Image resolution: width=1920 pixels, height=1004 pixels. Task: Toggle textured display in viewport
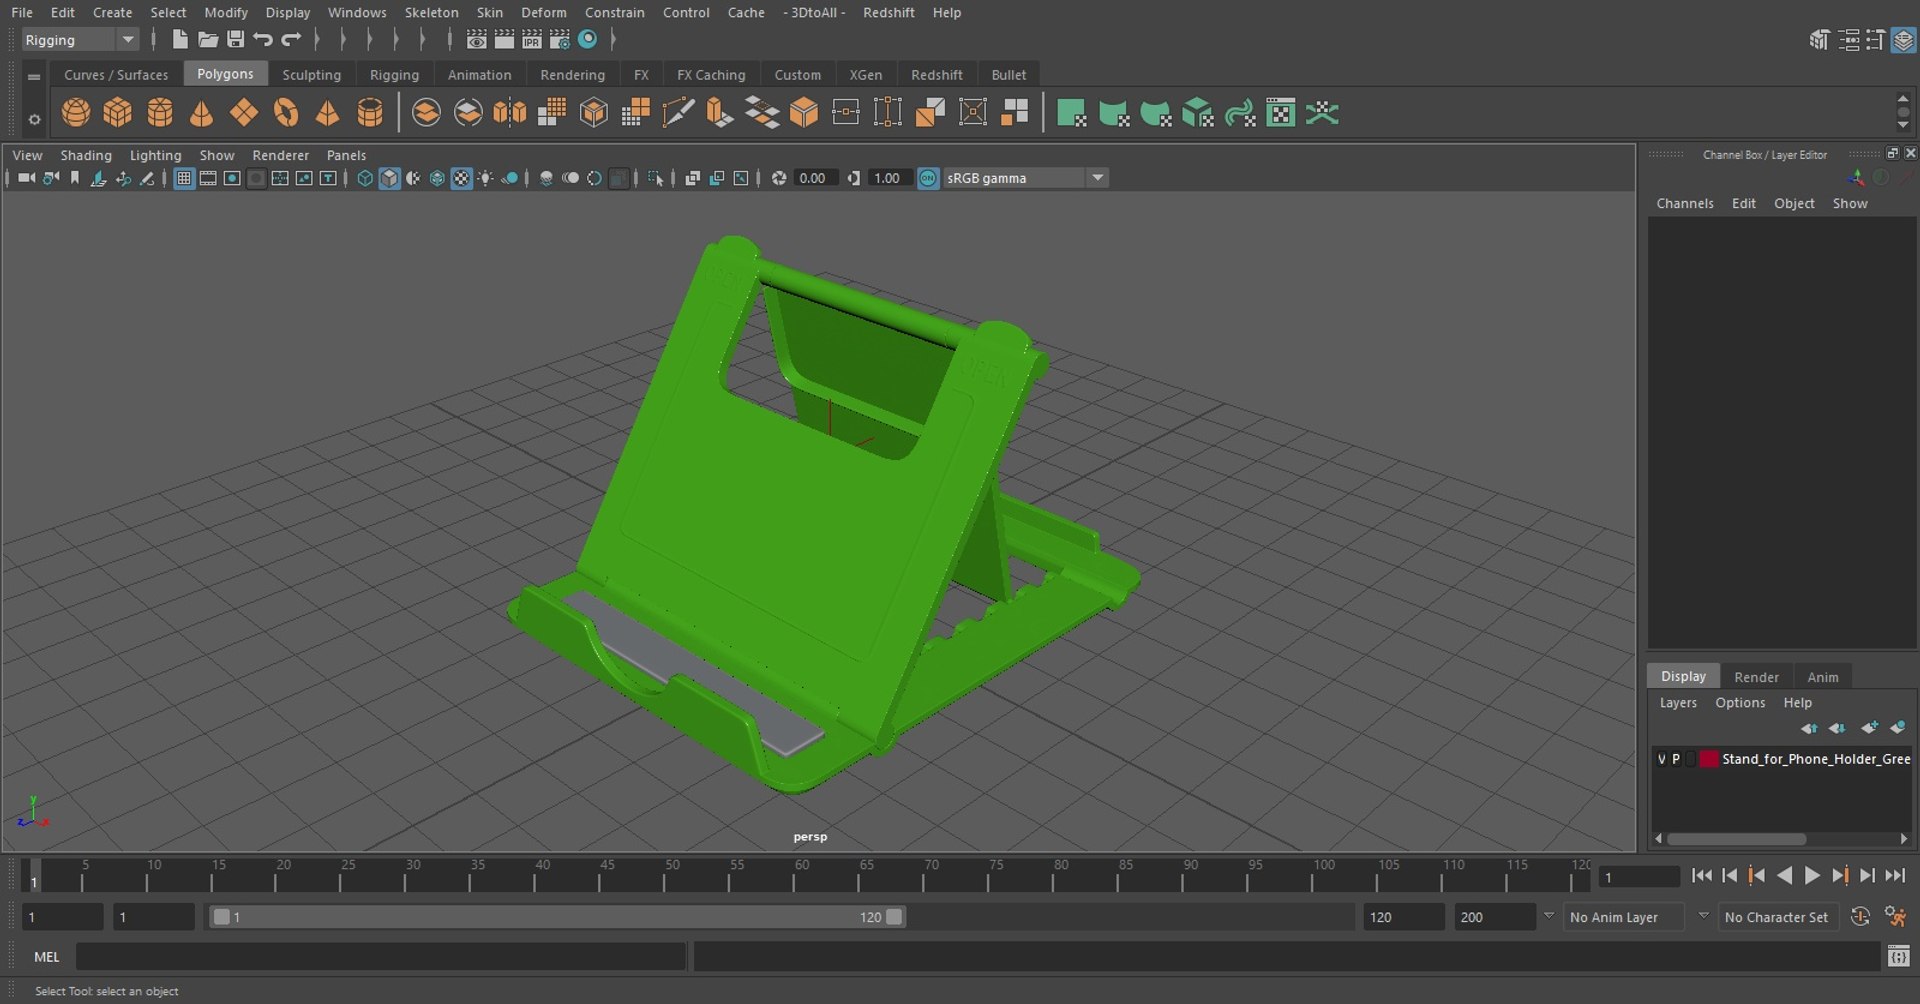(x=461, y=178)
